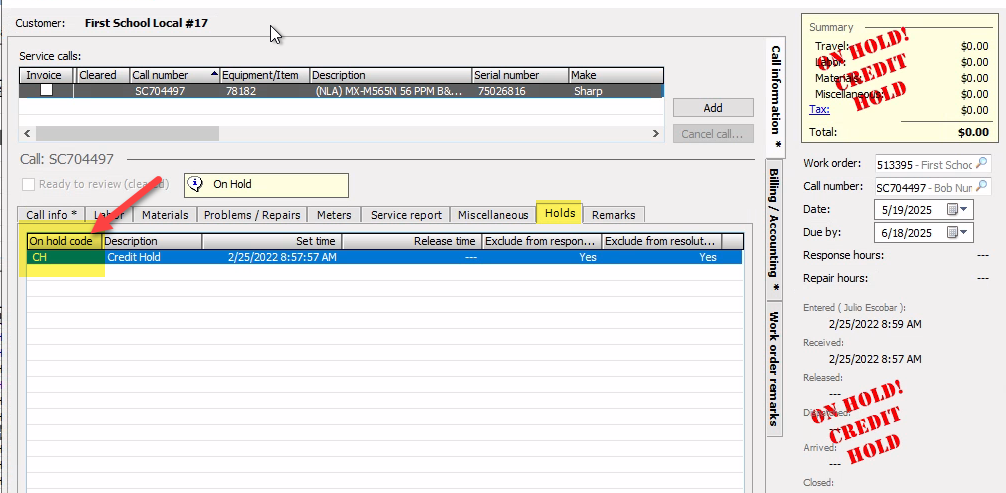Select the Holds tab
Image resolution: width=1006 pixels, height=493 pixels.
click(x=559, y=212)
